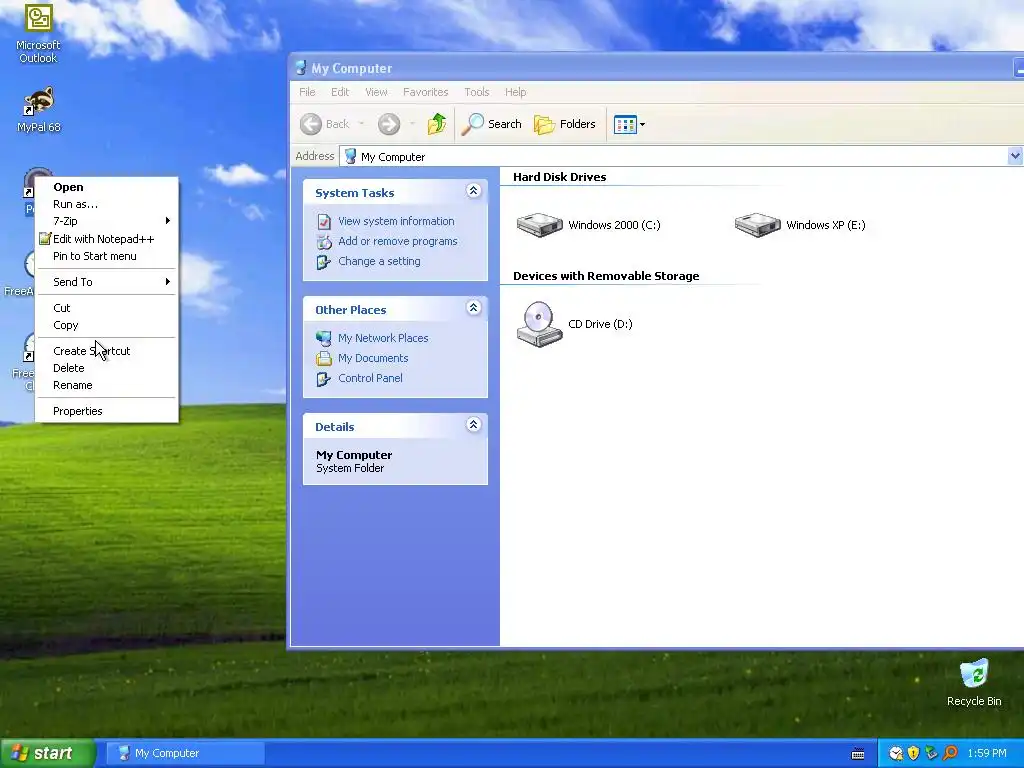
Task: Click the 1:59 PM taskbar clock
Action: pyautogui.click(x=987, y=754)
